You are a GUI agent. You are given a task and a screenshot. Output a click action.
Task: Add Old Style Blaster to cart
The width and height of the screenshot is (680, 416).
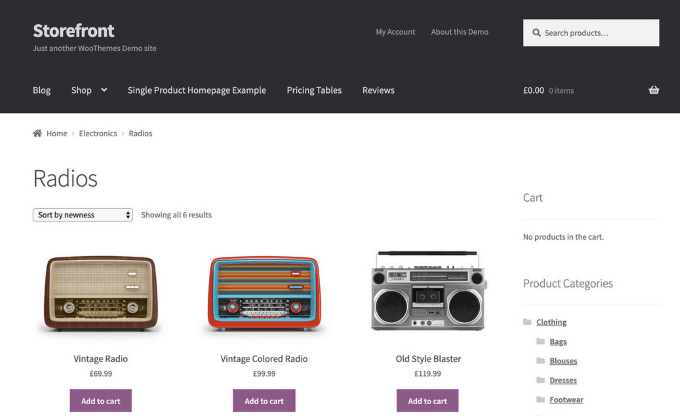click(427, 401)
